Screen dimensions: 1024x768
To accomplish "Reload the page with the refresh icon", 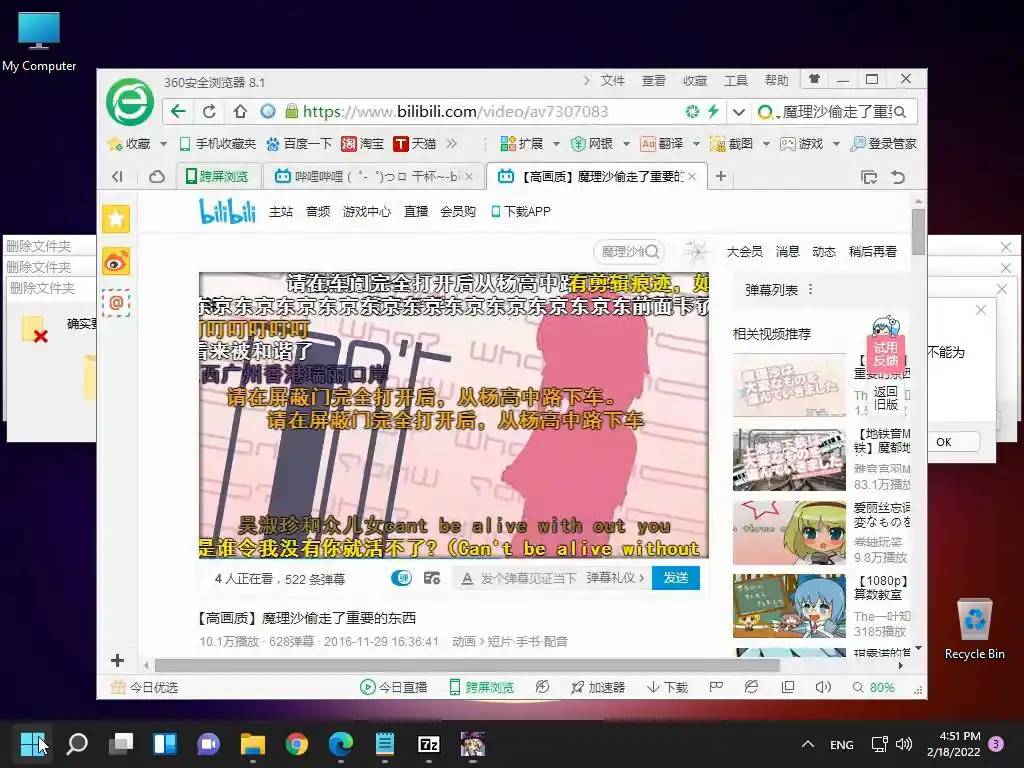I will pyautogui.click(x=209, y=112).
